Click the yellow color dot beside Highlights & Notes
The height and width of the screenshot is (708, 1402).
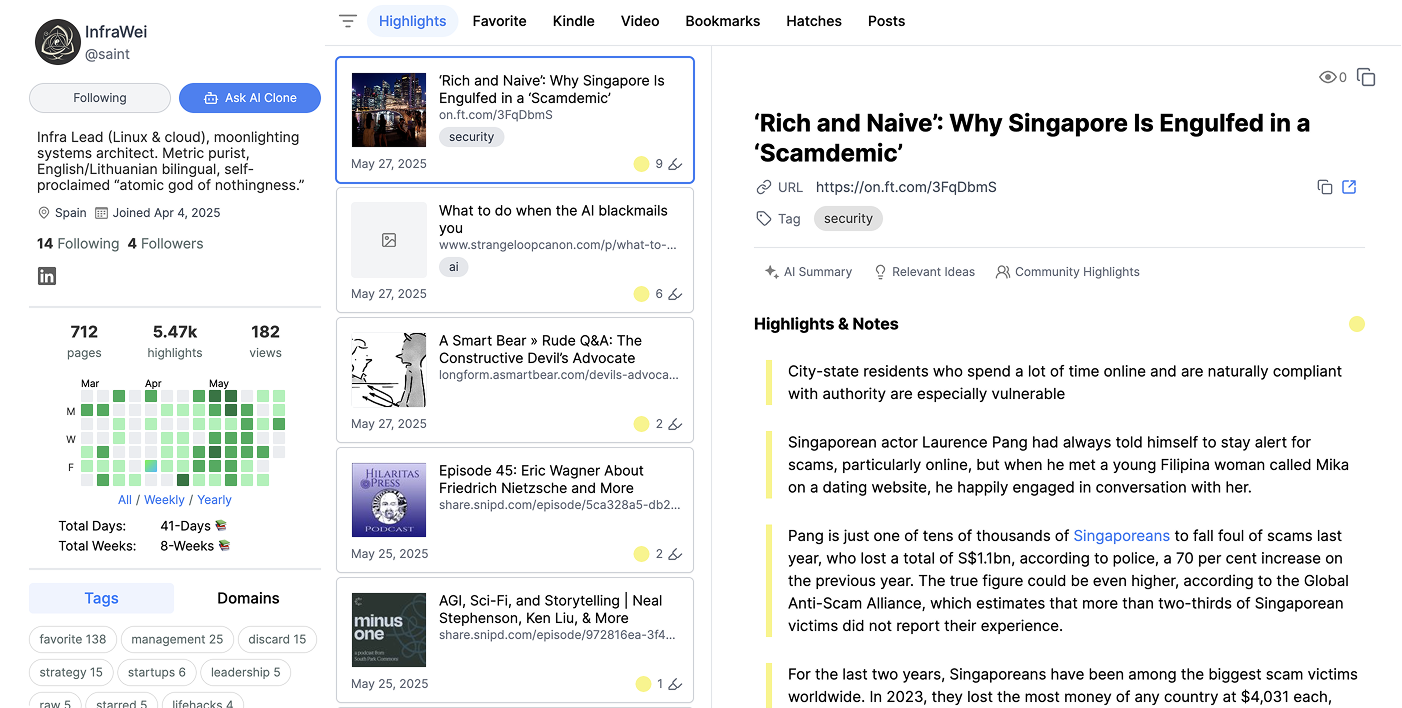click(x=1357, y=324)
